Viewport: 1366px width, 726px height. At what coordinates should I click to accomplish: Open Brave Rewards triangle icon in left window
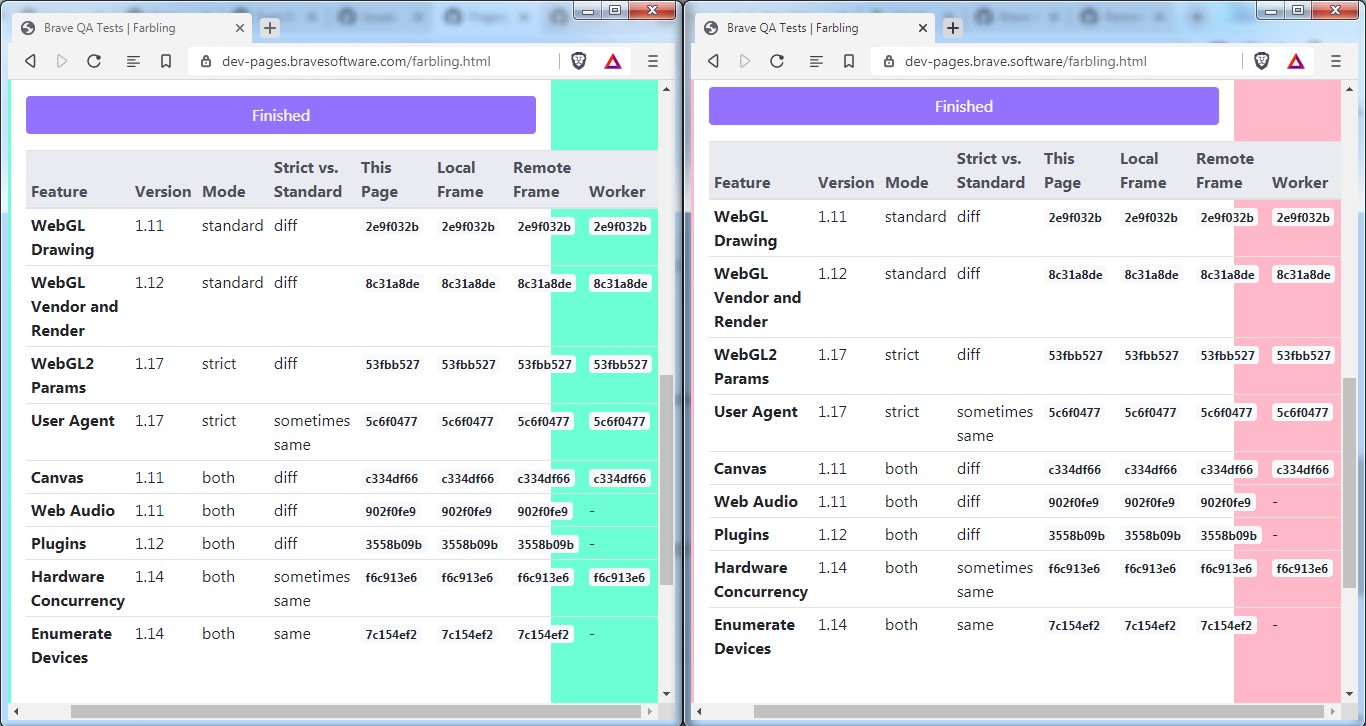point(612,61)
